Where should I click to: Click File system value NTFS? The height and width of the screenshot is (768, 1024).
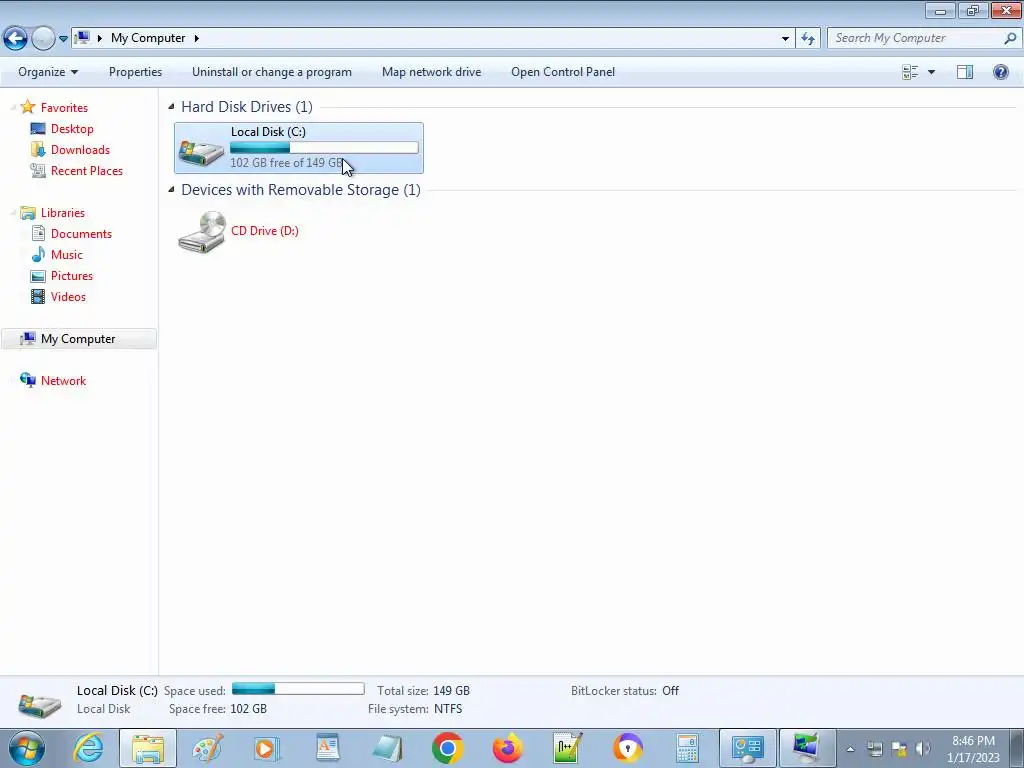click(448, 709)
